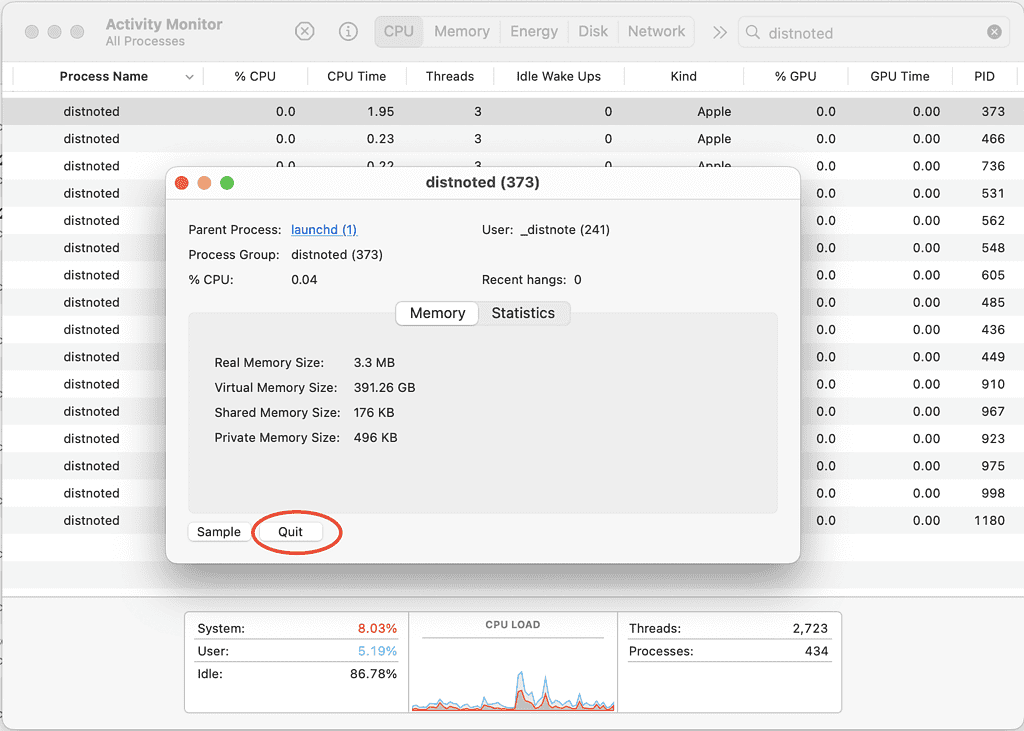Select the CPU tab
The height and width of the screenshot is (731, 1024).
click(x=398, y=31)
